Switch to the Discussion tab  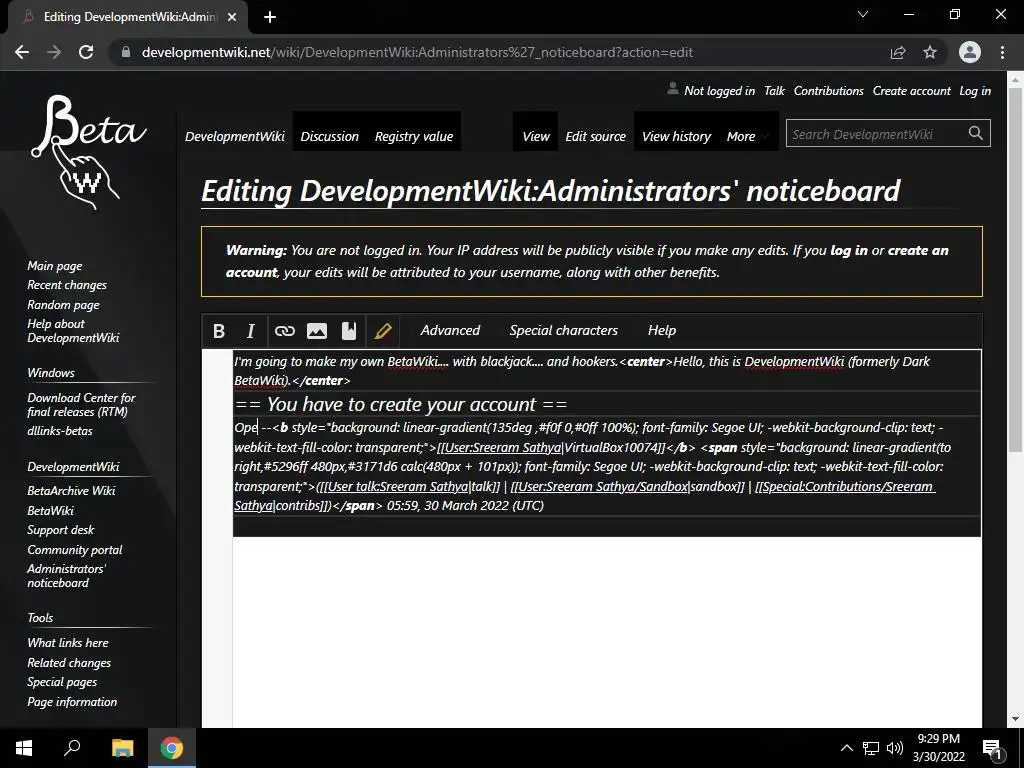(329, 136)
